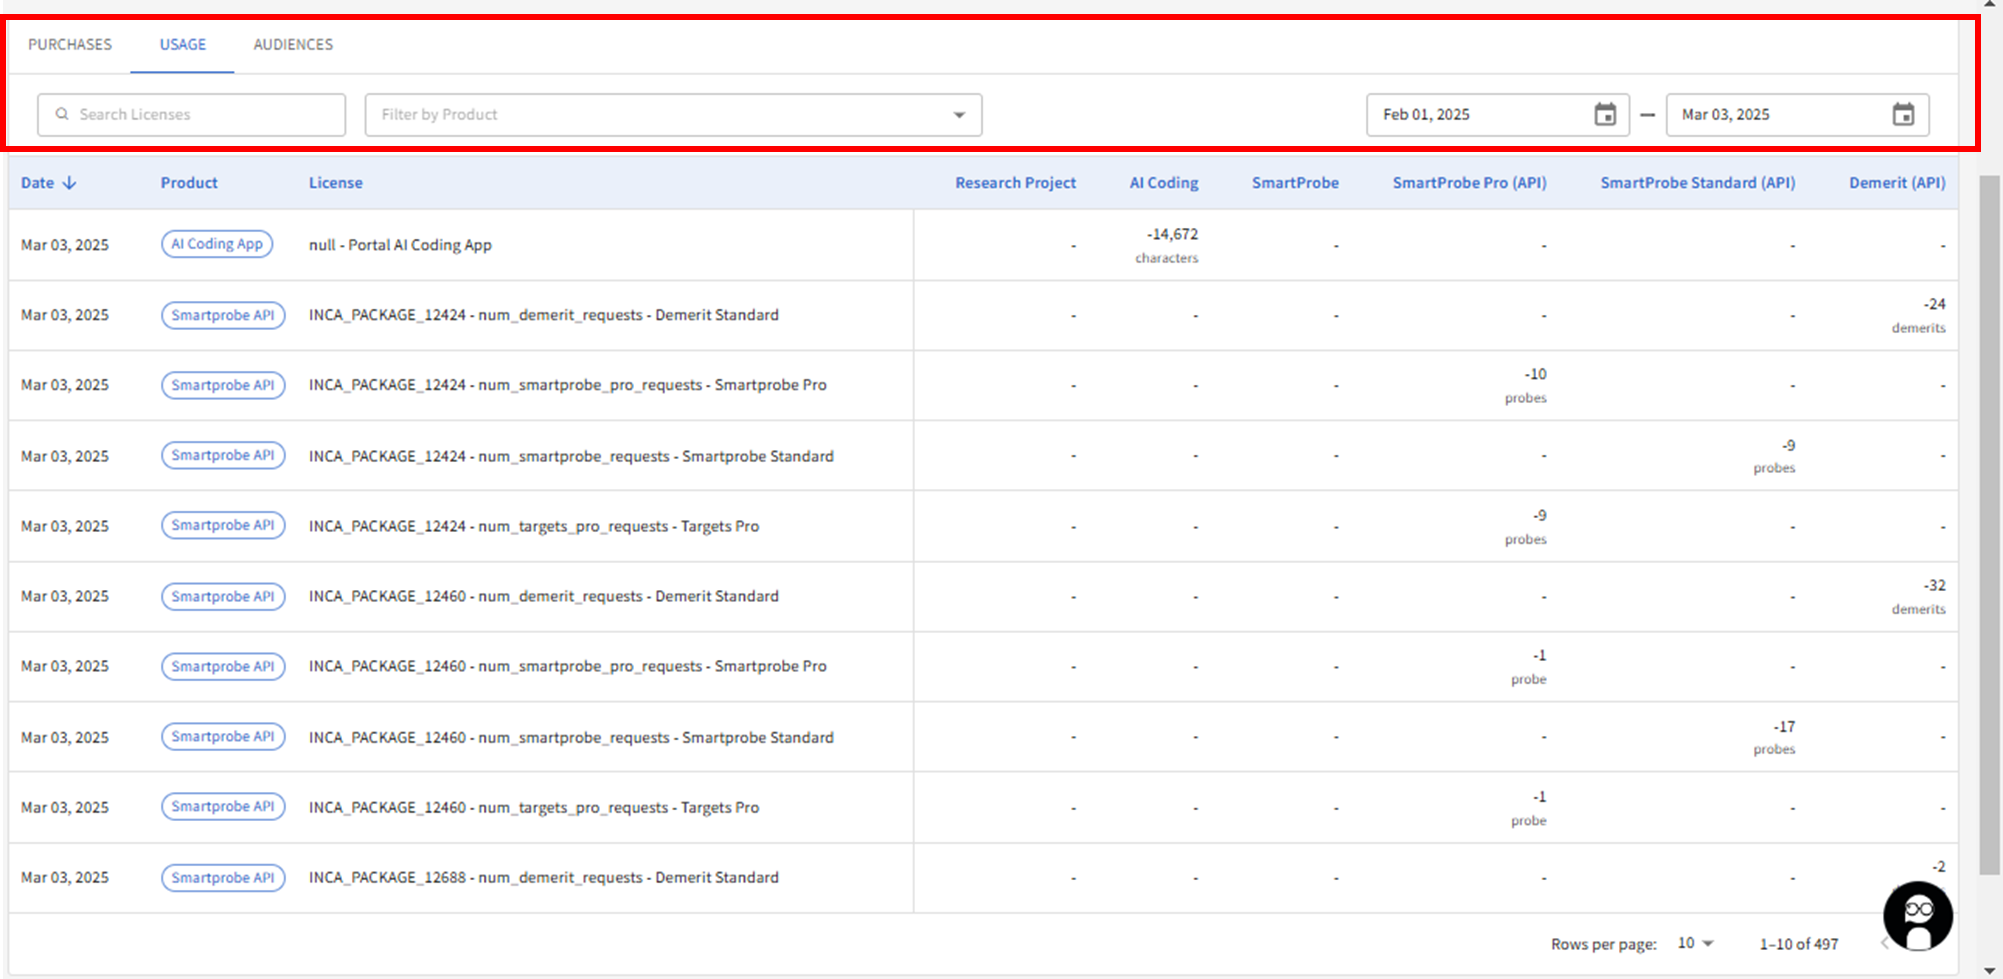Click the -14,672 characters AI Coding value
The image size is (2003, 979).
[x=1167, y=245]
